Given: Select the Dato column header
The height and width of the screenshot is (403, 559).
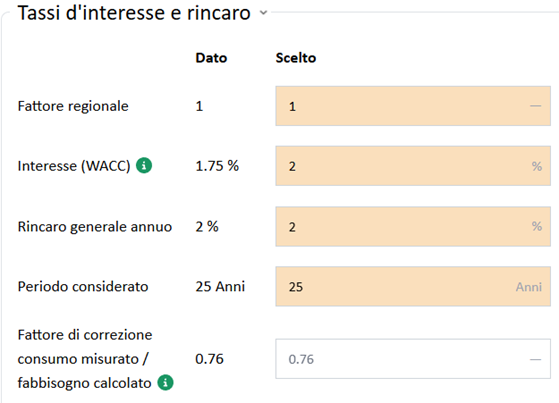Looking at the screenshot, I should [x=211, y=58].
